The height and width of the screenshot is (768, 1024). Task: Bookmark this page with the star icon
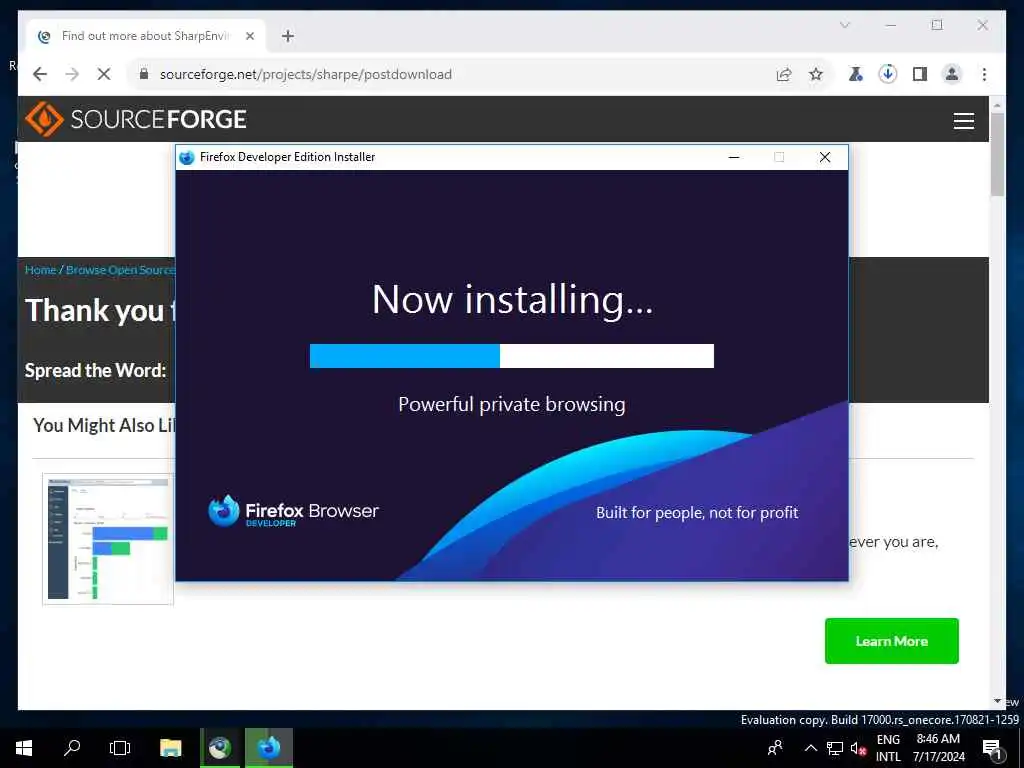click(x=816, y=74)
